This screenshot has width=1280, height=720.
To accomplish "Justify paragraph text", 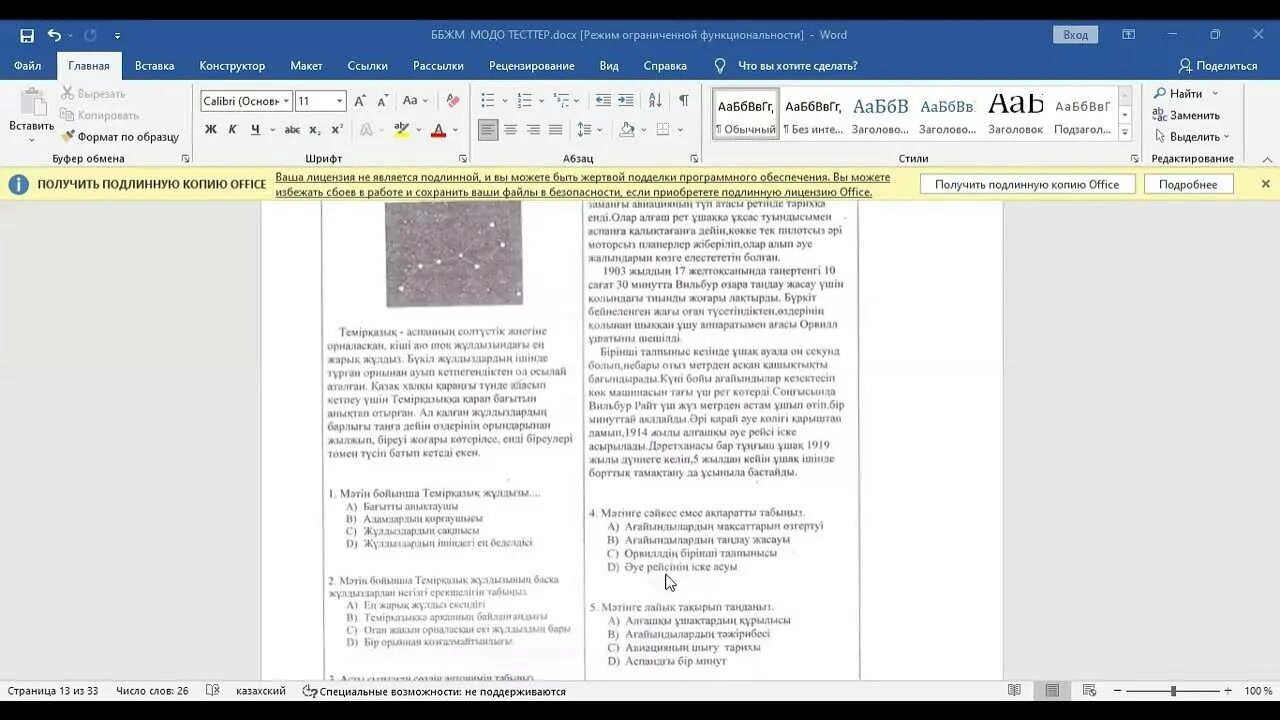I will point(556,130).
